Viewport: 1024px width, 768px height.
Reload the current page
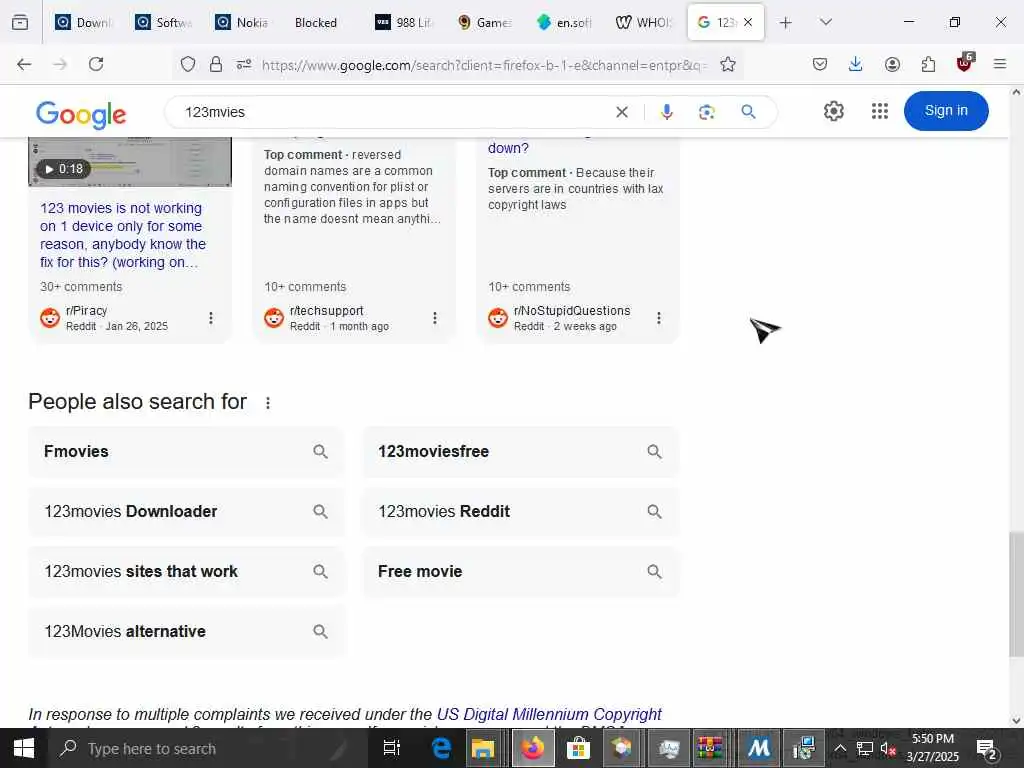(96, 64)
